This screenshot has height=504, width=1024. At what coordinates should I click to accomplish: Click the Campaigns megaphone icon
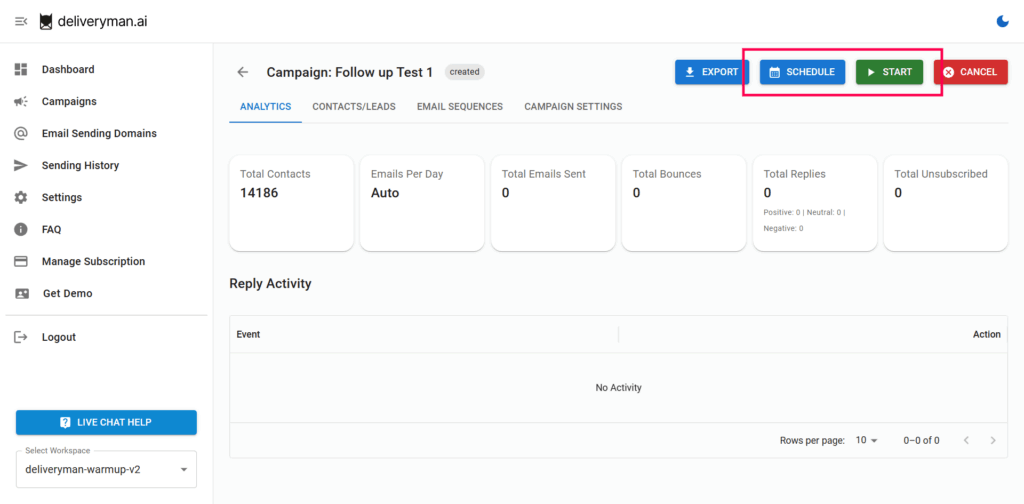(x=20, y=101)
